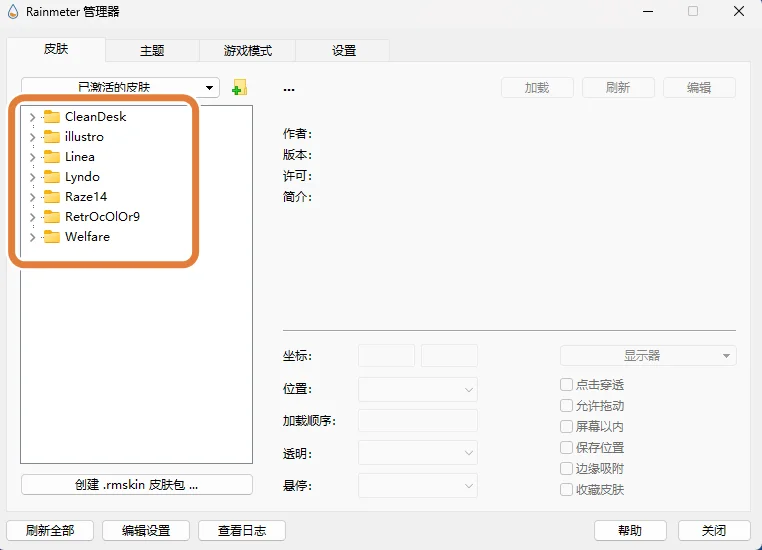This screenshot has width=762, height=550.
Task: Expand the Raze14 tree node
Action: (x=33, y=197)
